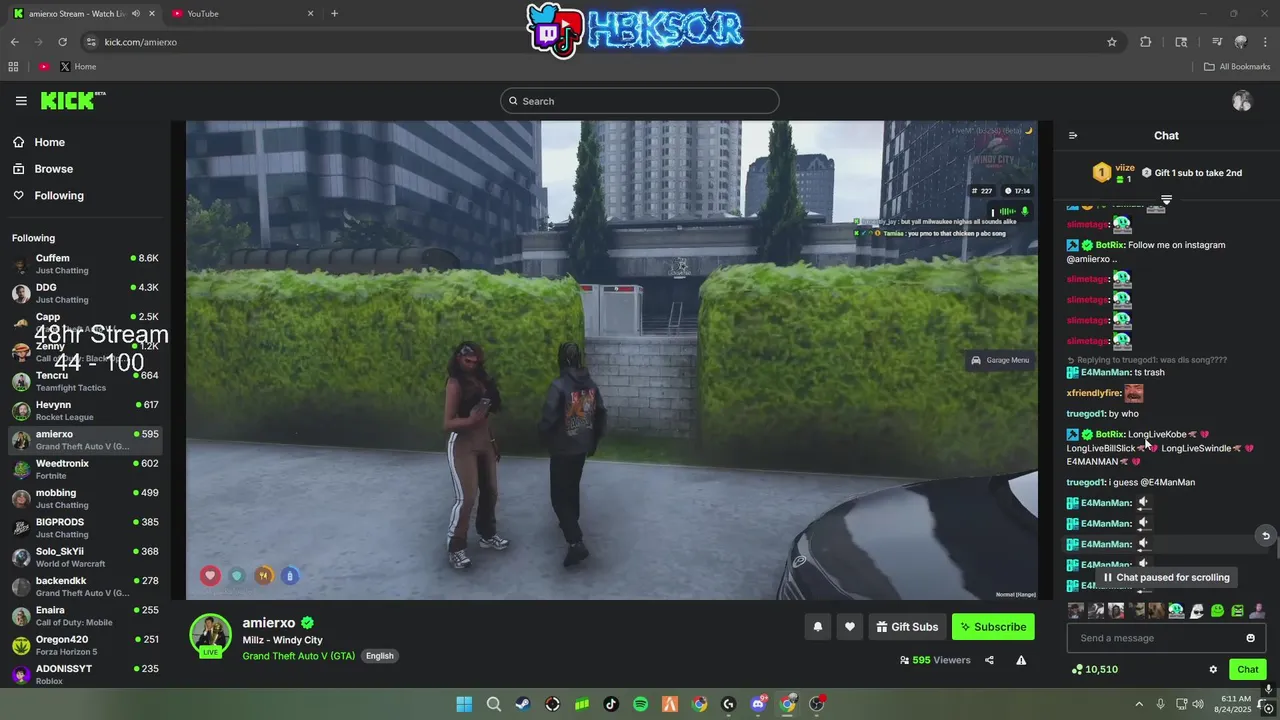Screen dimensions: 1280x720
Task: Switch to the amierxo Stream tab
Action: [82, 13]
